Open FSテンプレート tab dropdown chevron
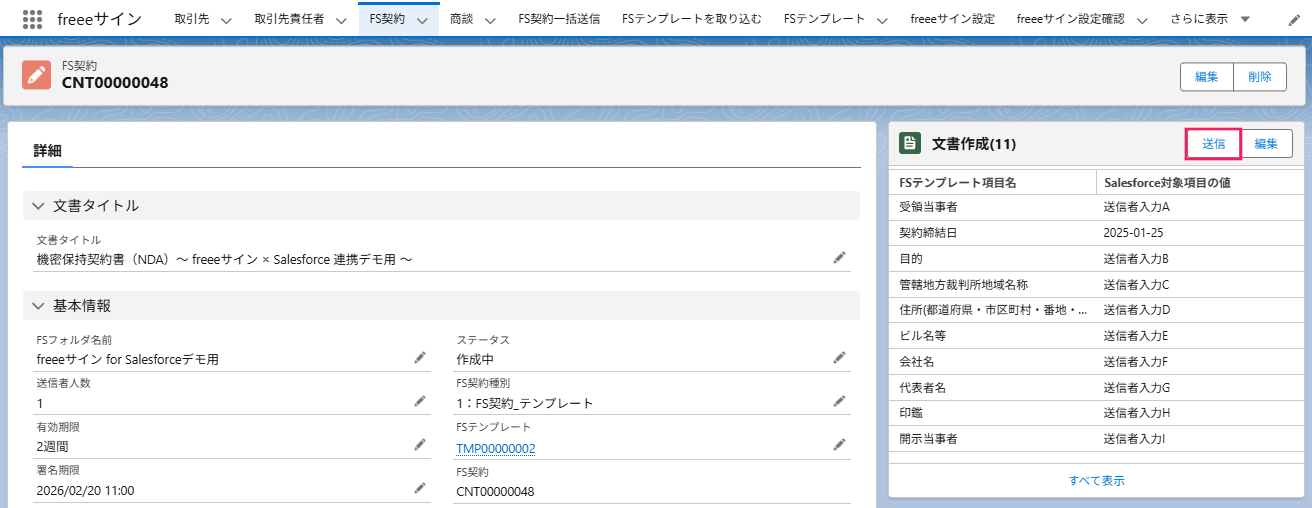This screenshot has height=508, width=1312. pos(883,20)
